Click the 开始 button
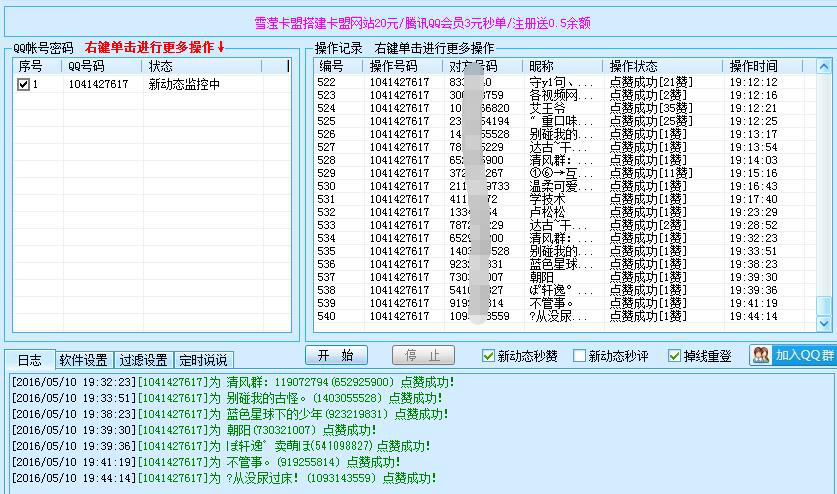 [336, 355]
